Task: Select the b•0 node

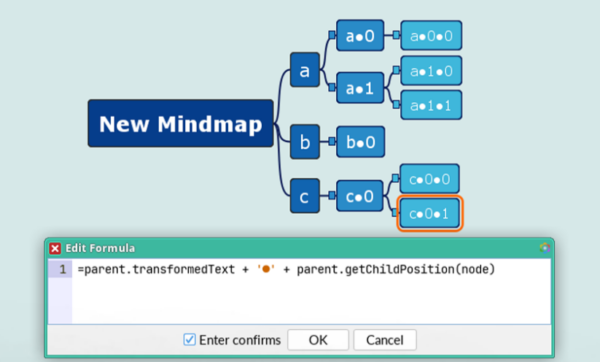Action: coord(360,142)
